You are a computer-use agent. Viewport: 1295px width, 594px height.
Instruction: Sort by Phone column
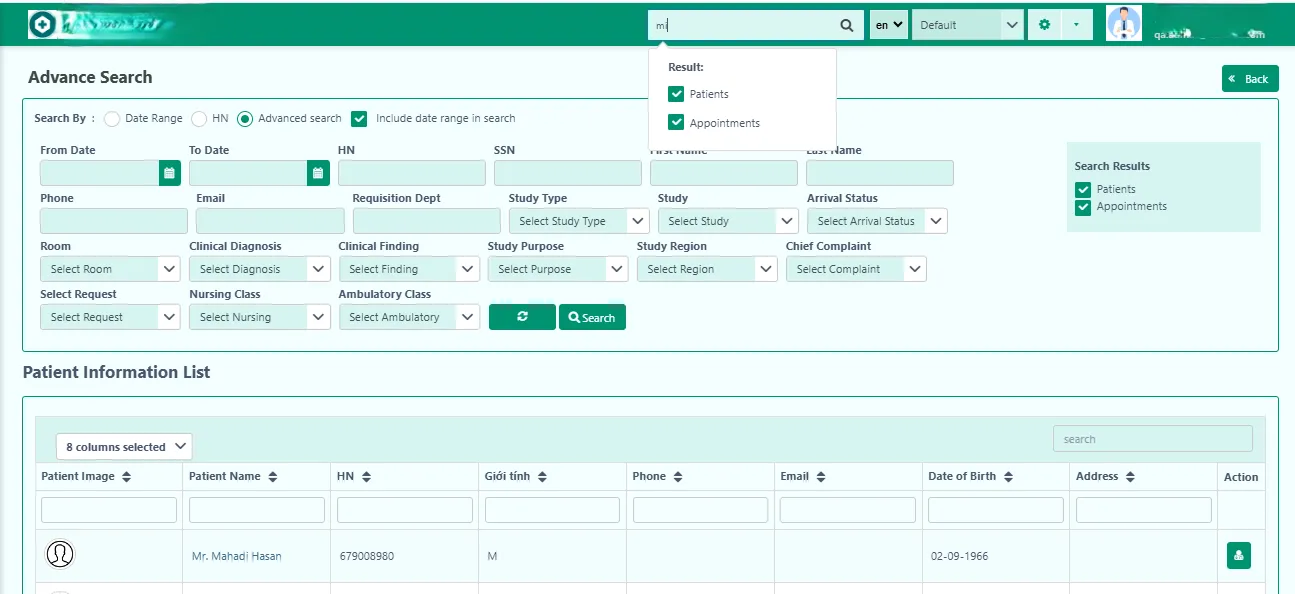[678, 477]
